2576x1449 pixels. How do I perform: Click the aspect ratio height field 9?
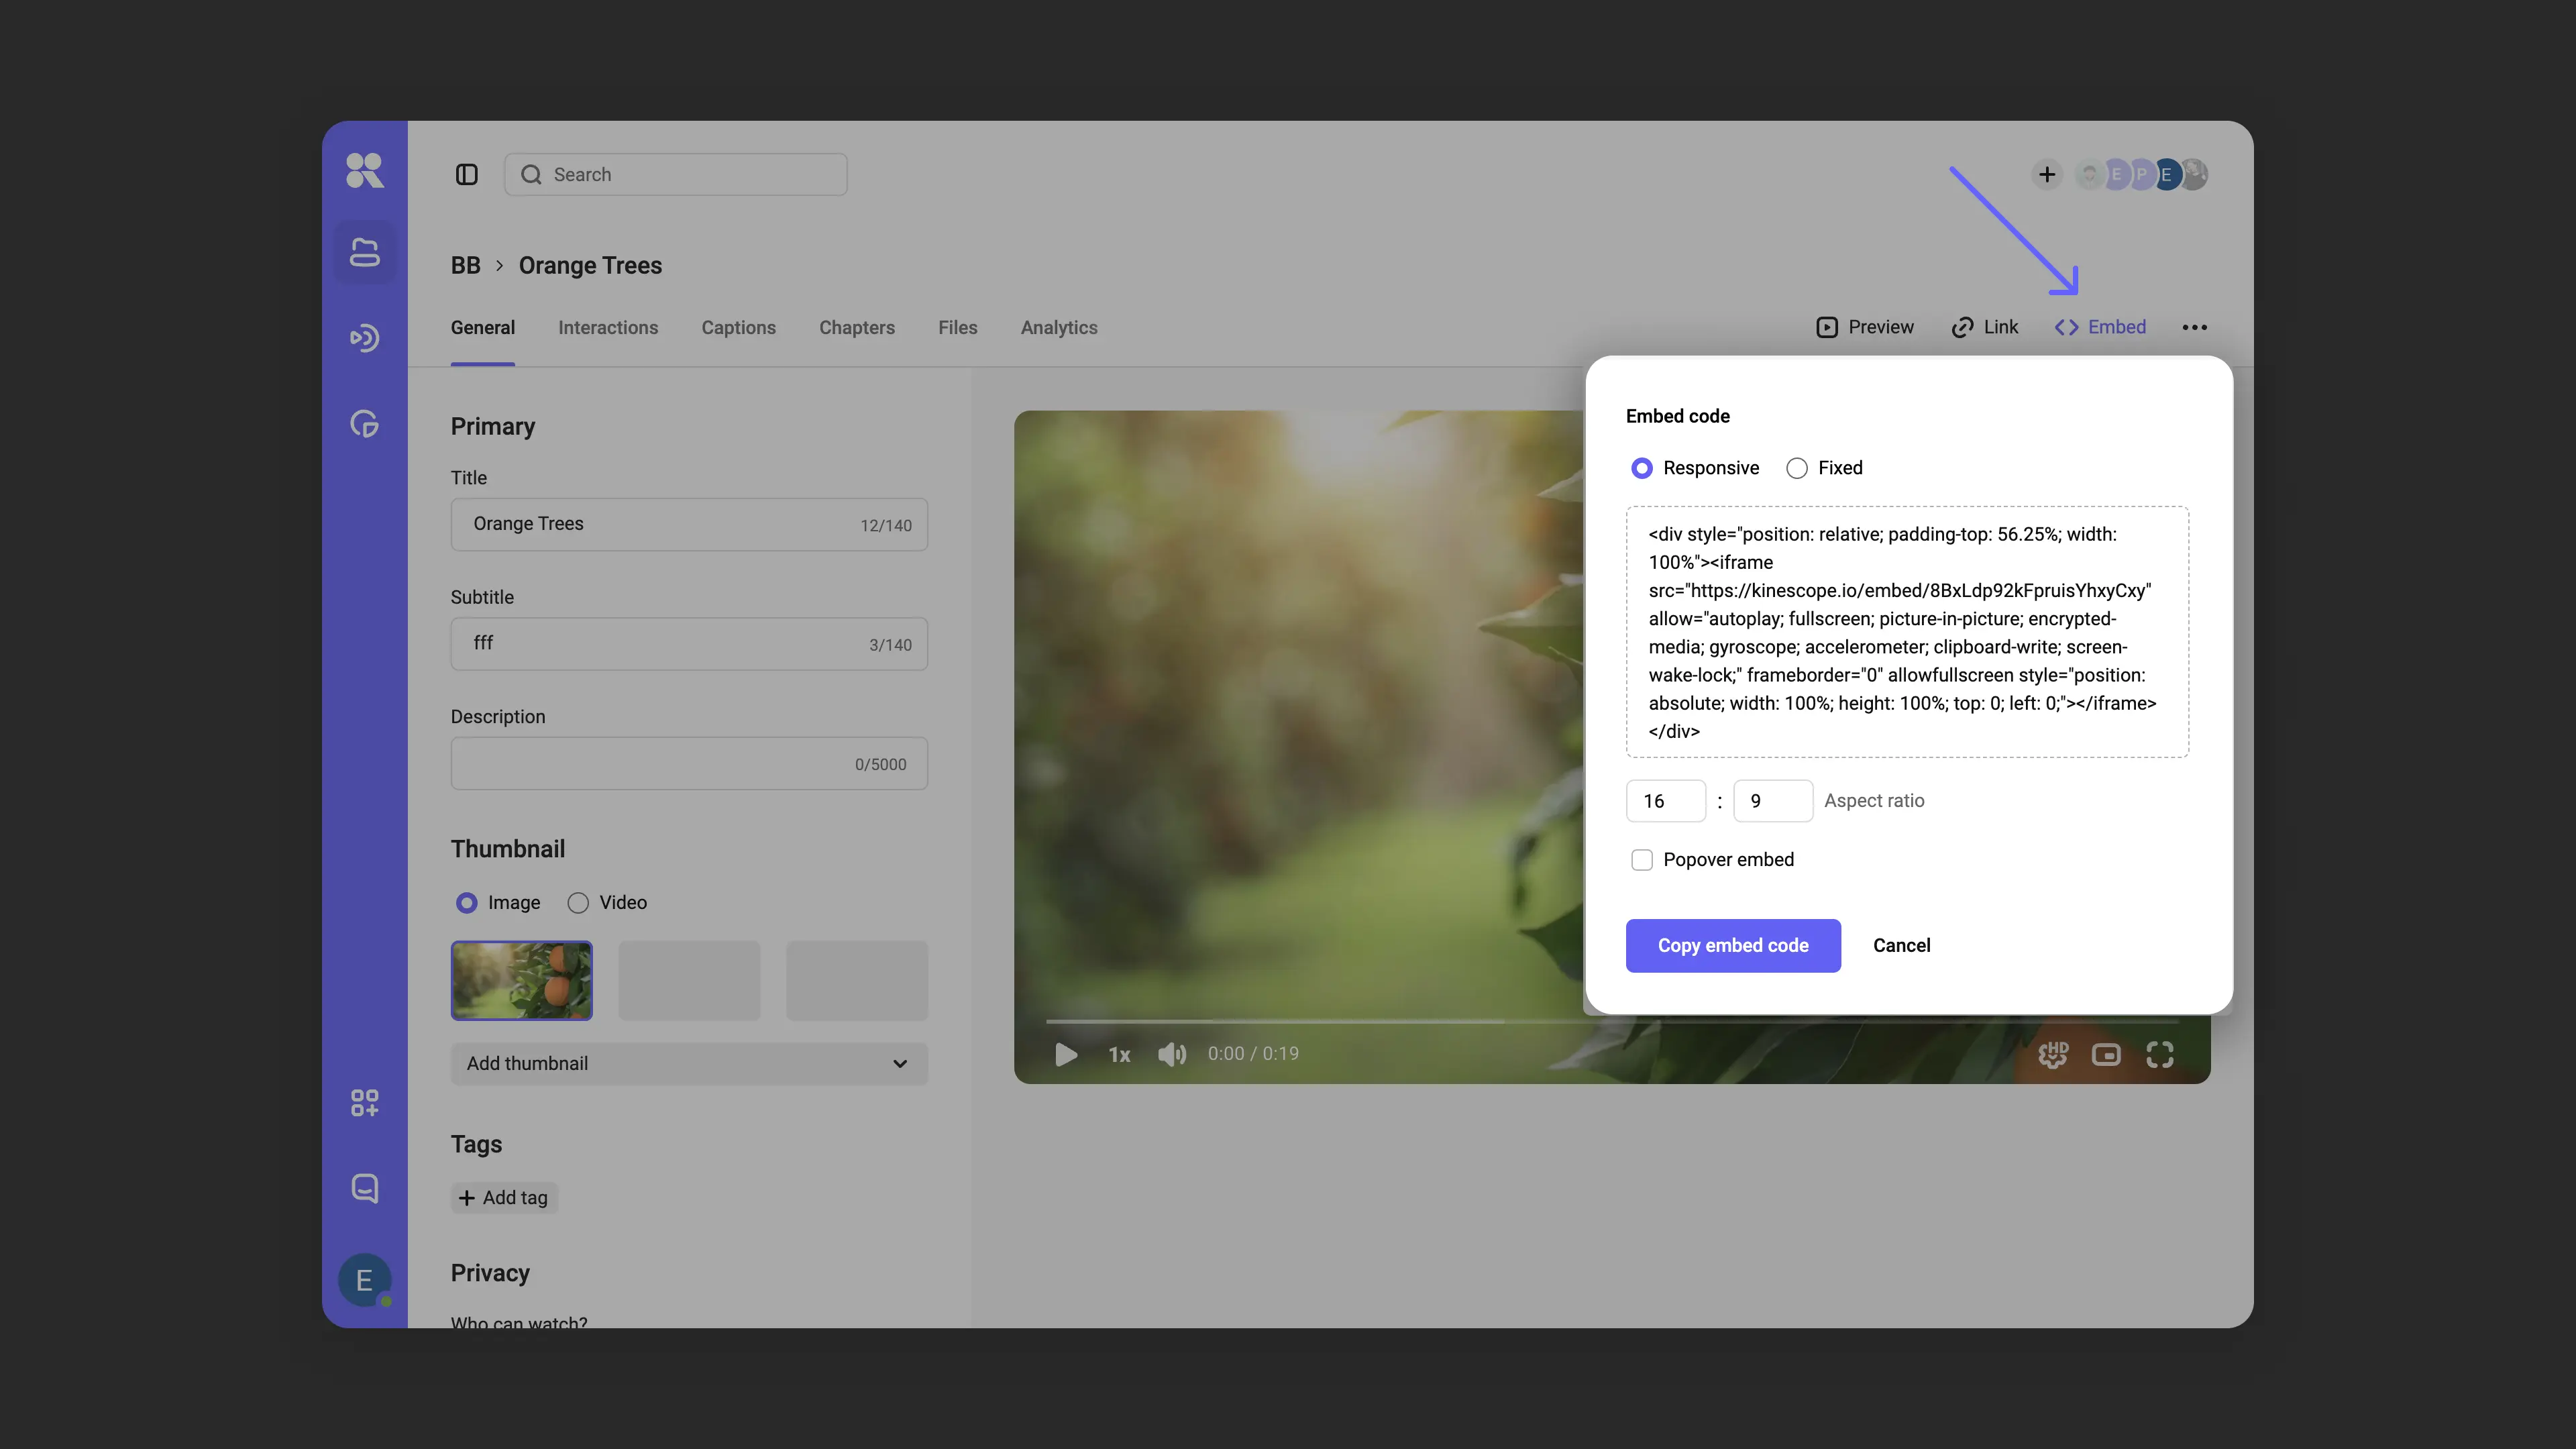1772,801
